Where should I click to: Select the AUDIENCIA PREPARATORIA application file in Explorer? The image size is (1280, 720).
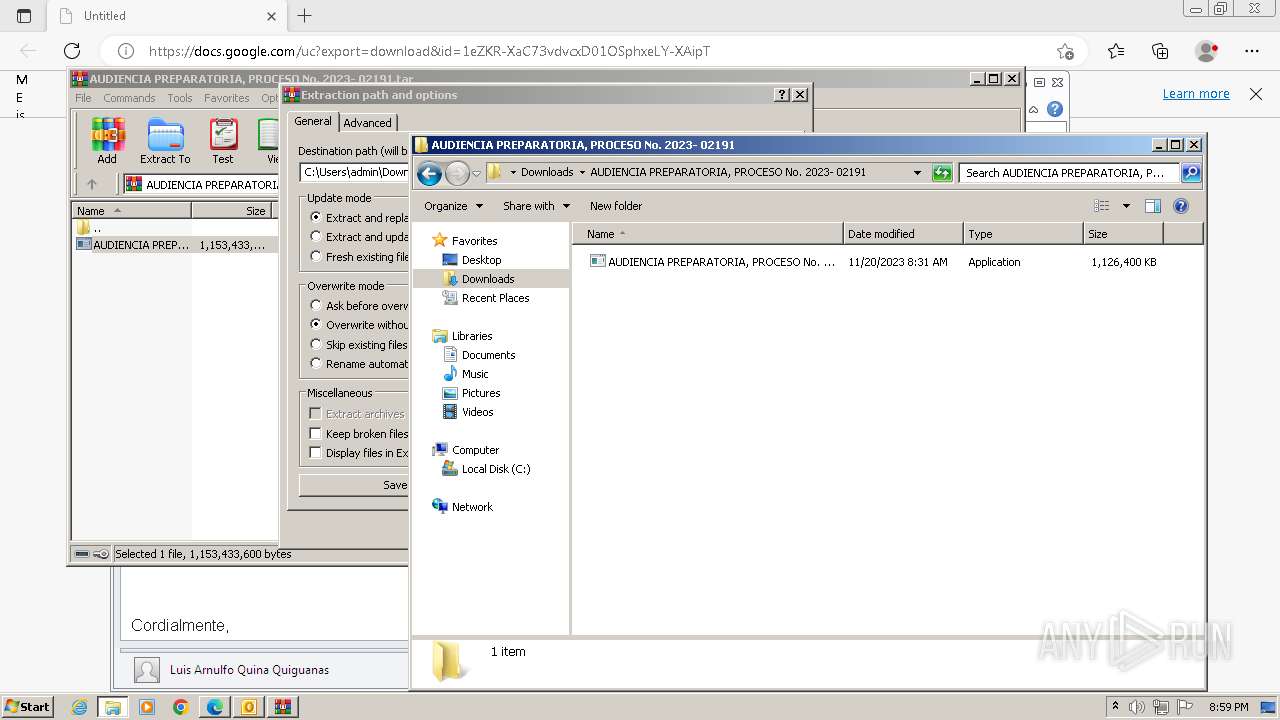tap(712, 262)
